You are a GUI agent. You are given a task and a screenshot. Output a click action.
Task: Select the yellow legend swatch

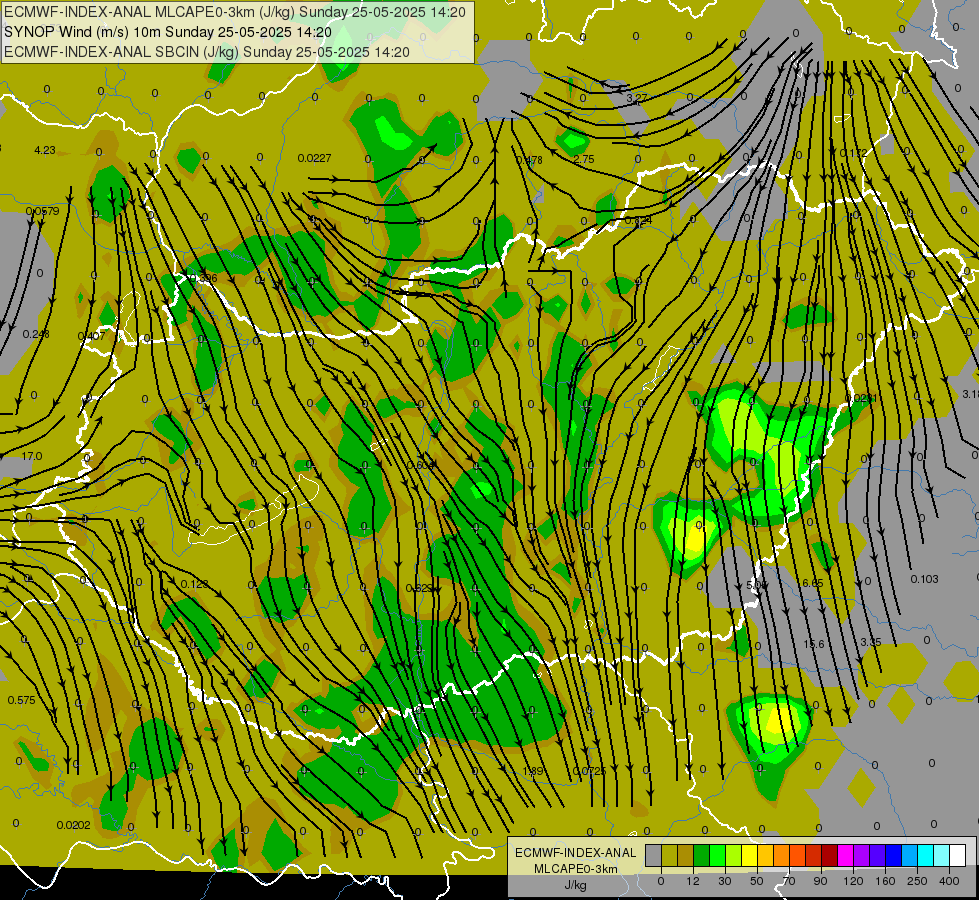pyautogui.click(x=750, y=856)
